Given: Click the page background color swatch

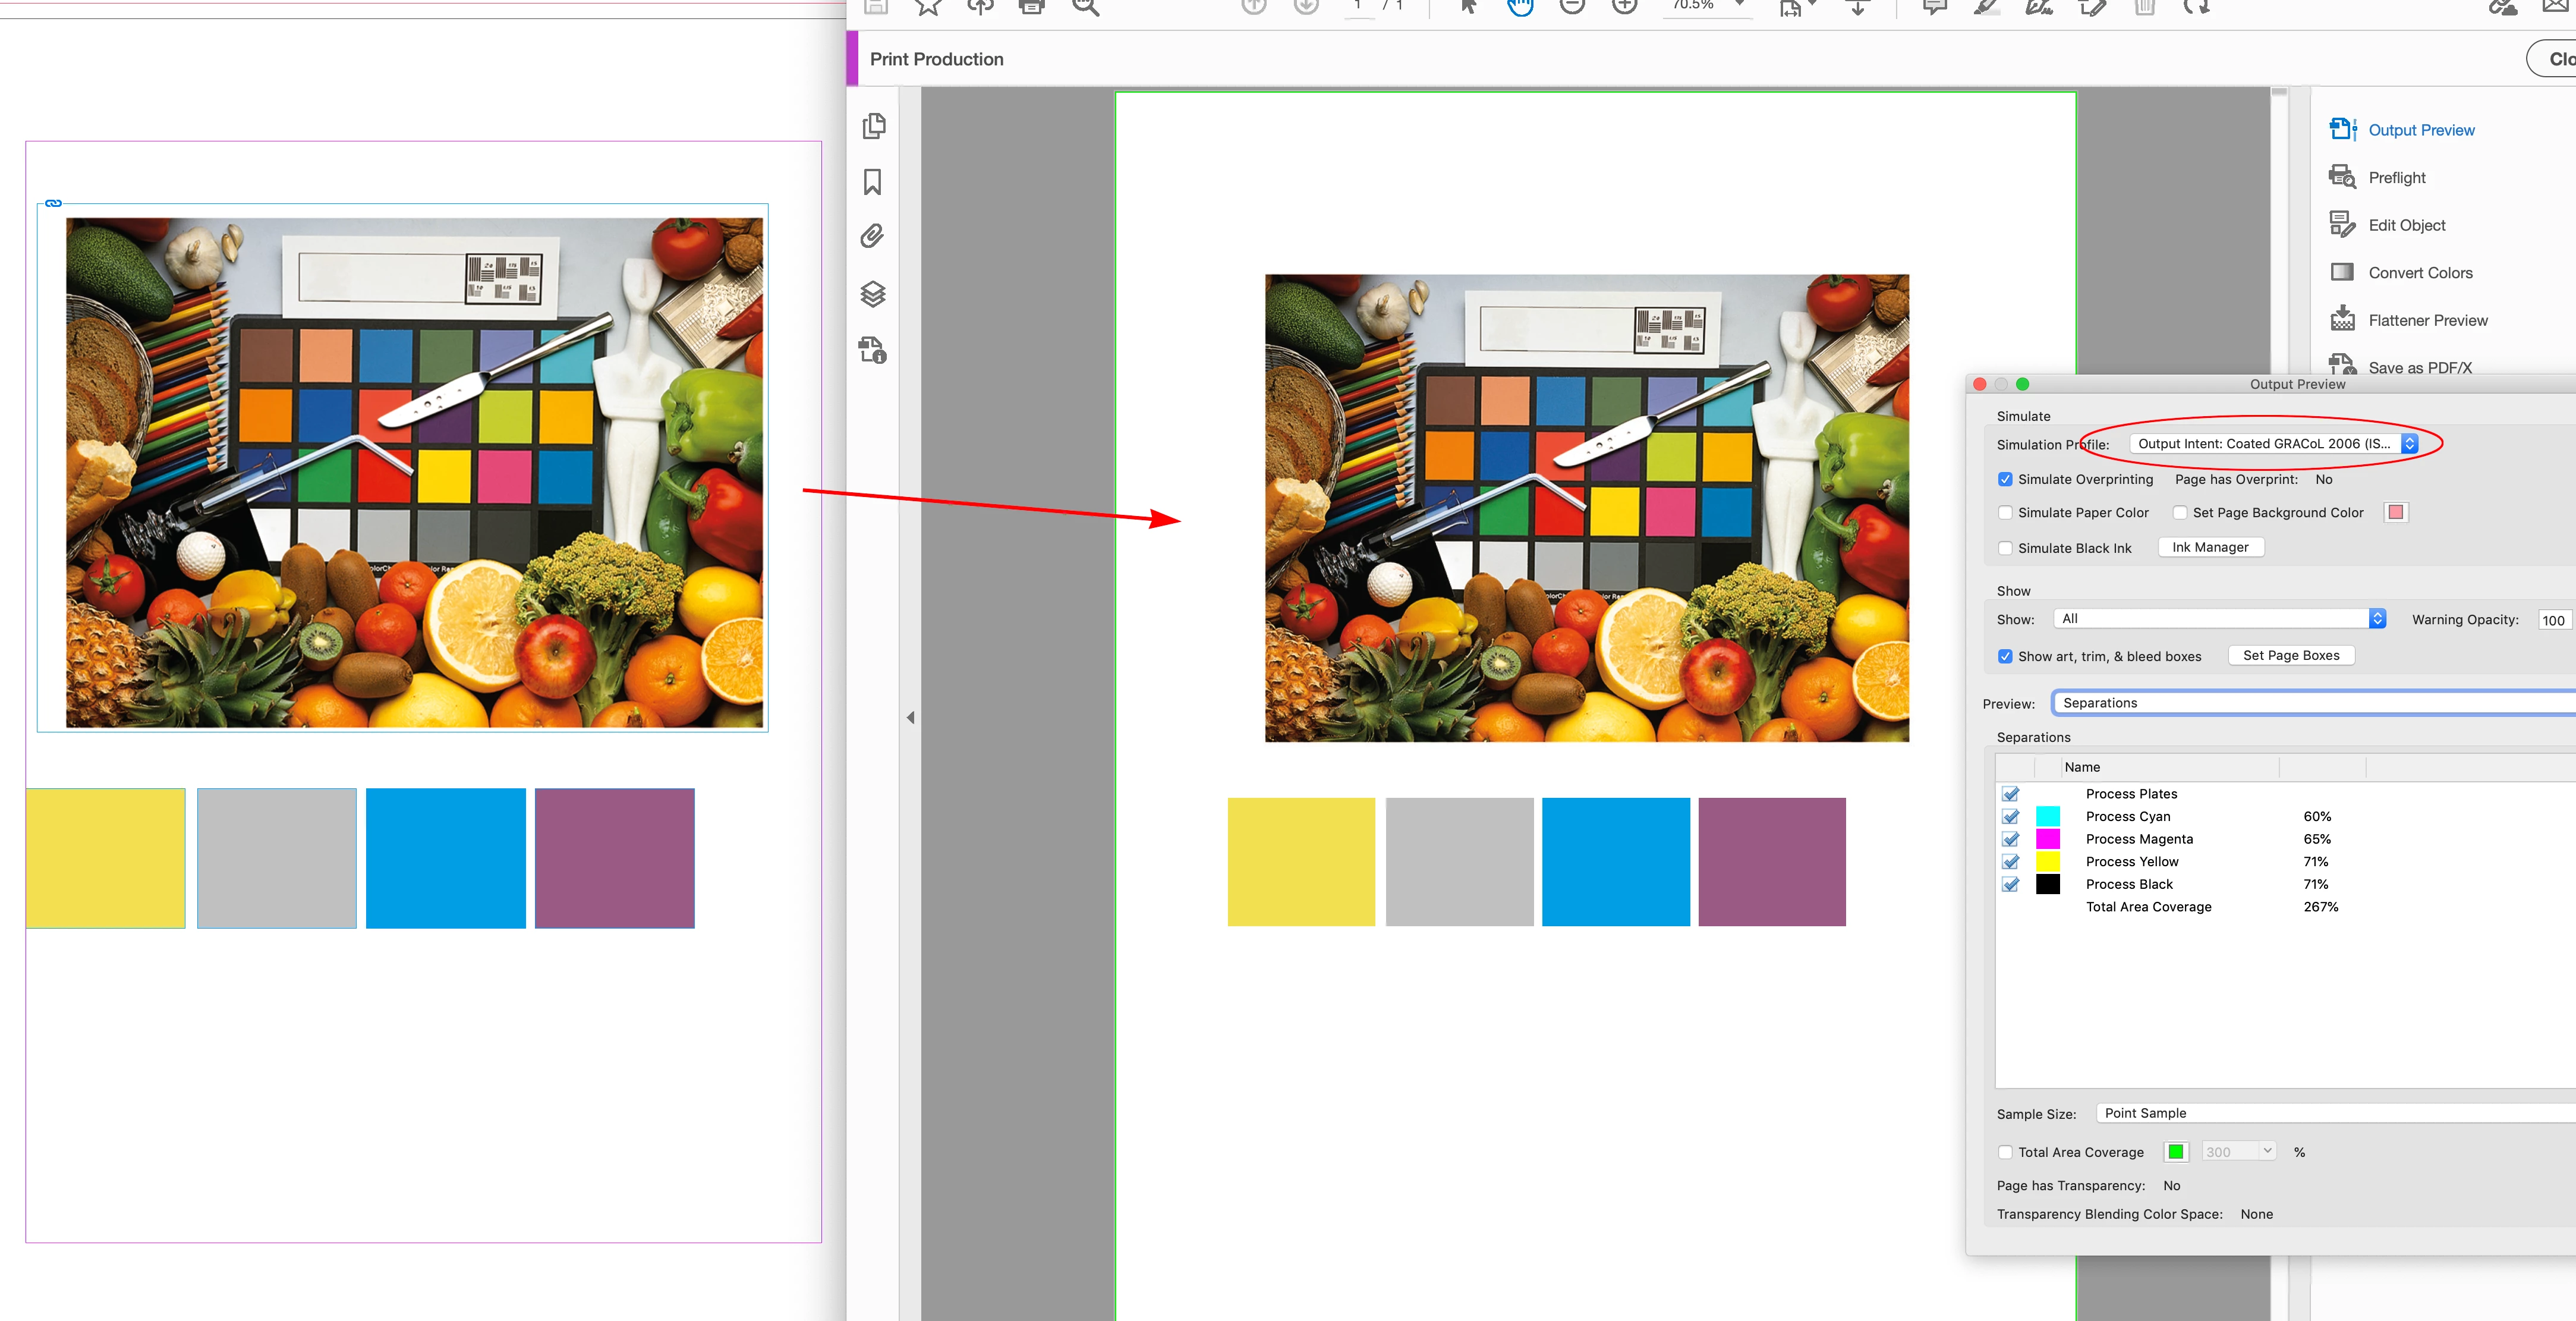Looking at the screenshot, I should pyautogui.click(x=2396, y=513).
